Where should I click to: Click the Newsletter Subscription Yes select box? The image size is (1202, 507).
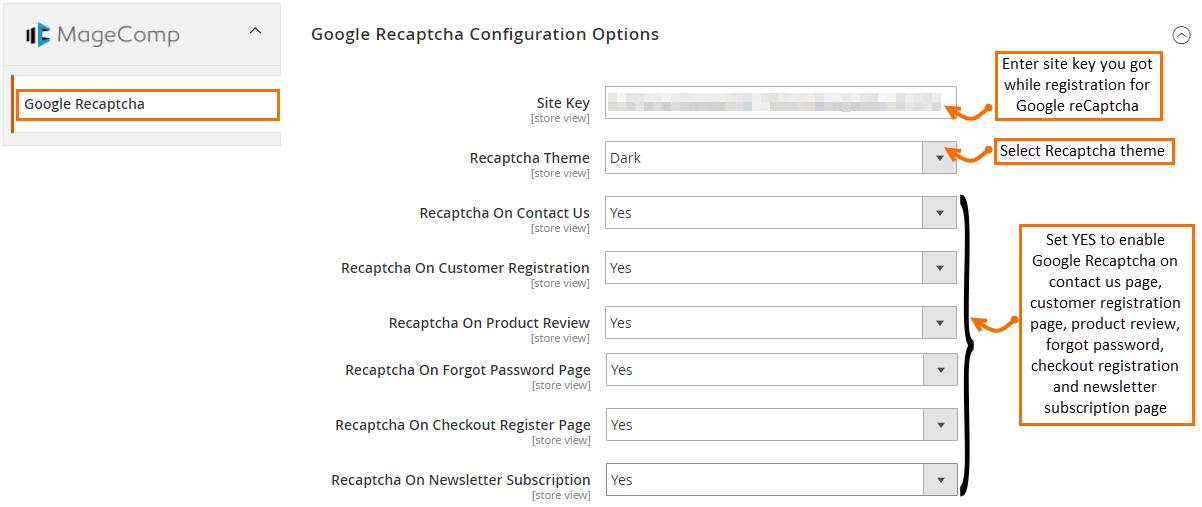point(781,479)
